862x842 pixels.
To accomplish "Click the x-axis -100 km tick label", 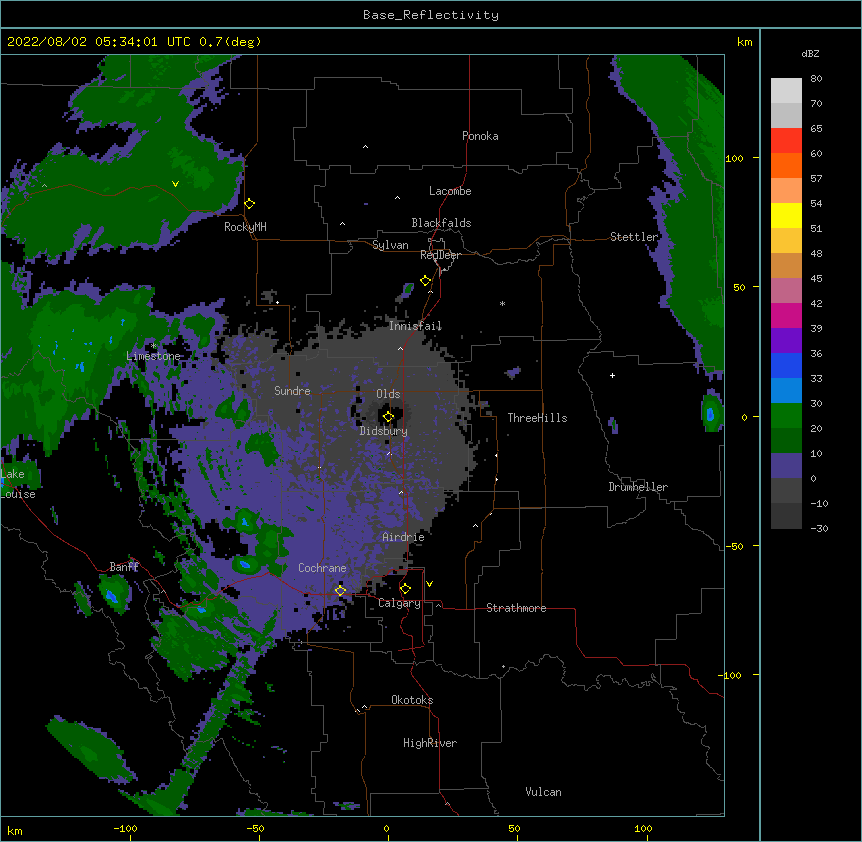I will click(125, 828).
